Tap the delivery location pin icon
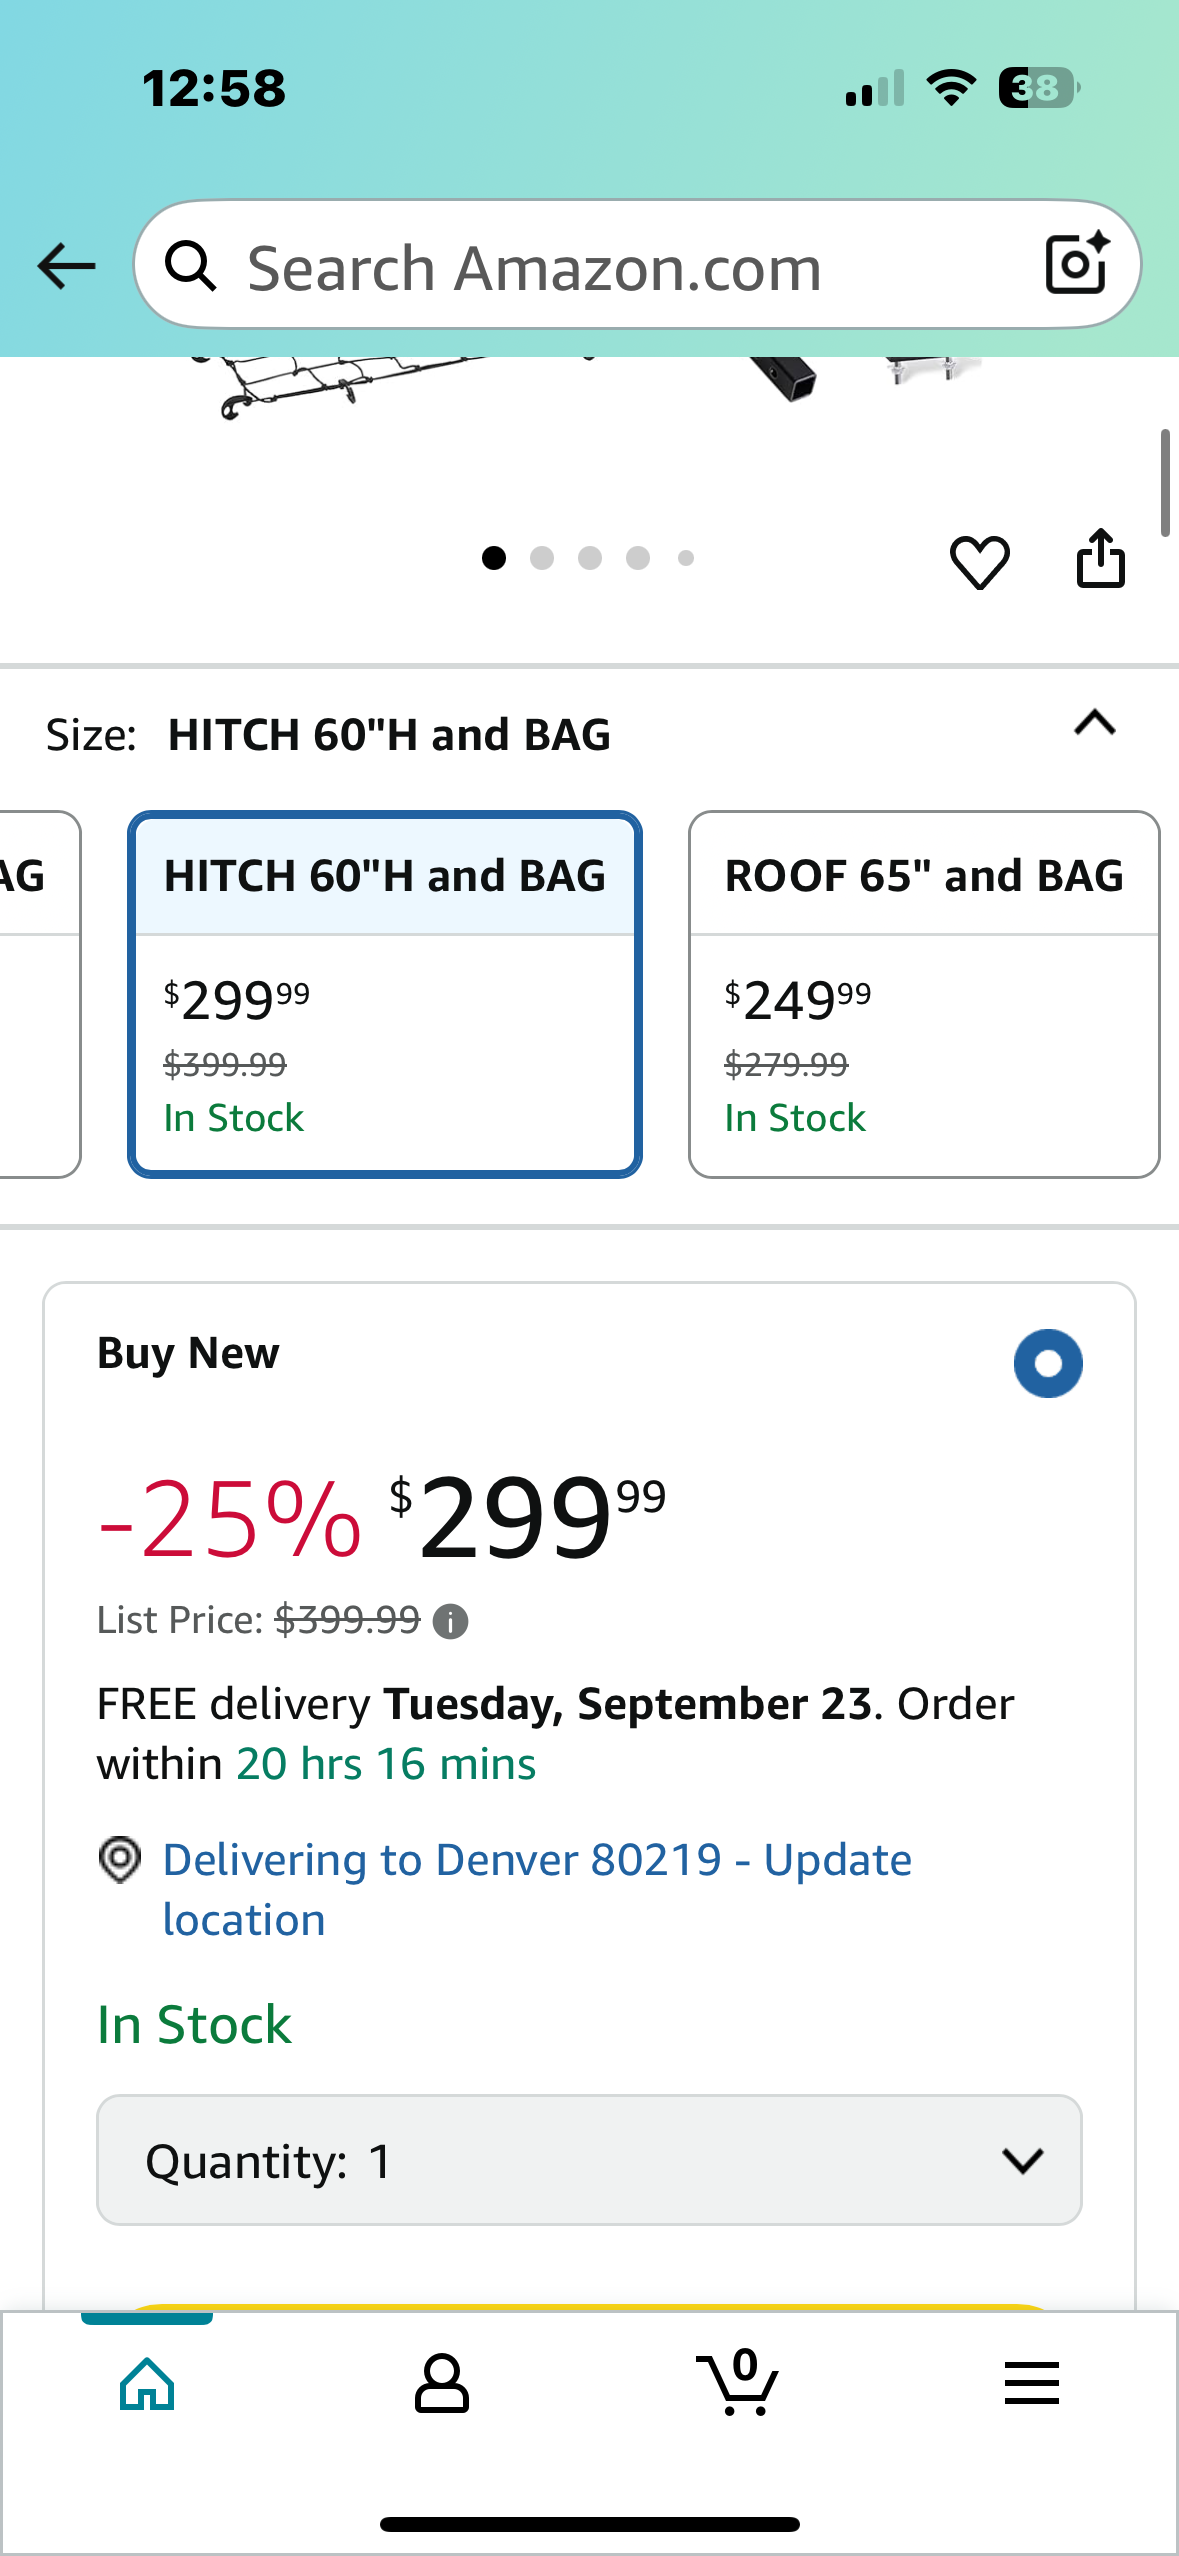1179x2556 pixels. pos(120,1860)
